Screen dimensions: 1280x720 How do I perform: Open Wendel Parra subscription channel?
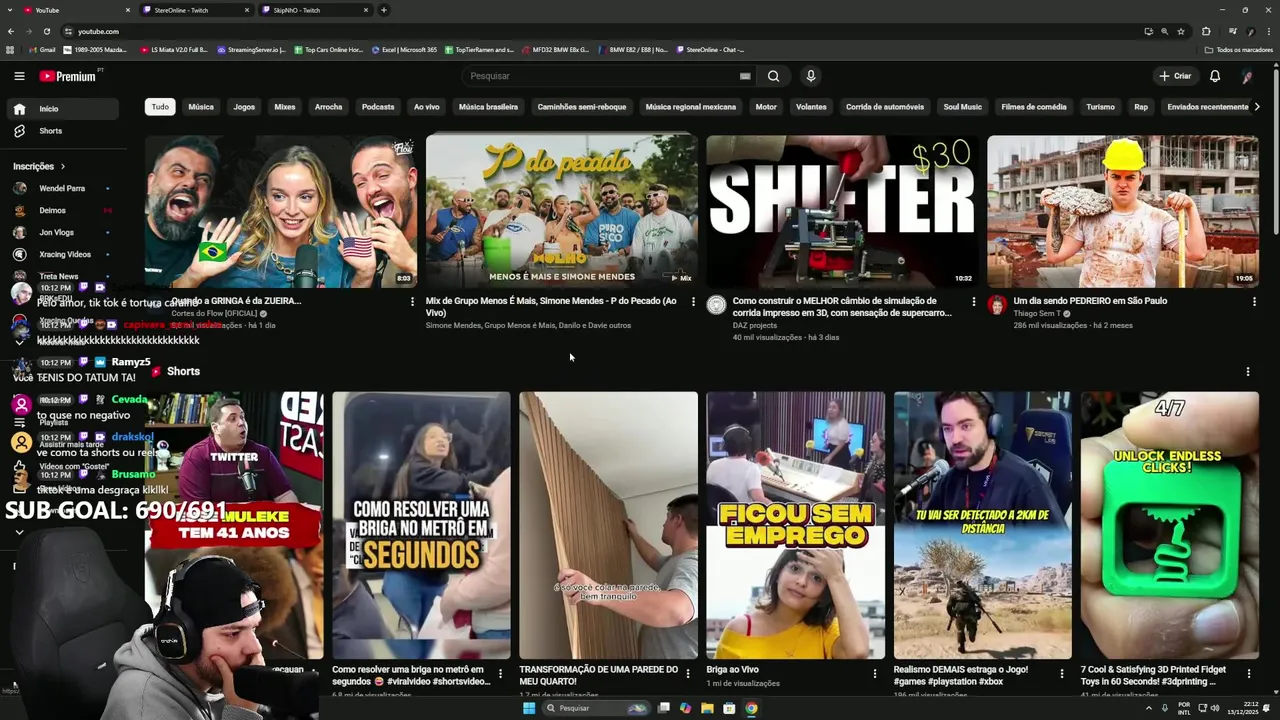61,188
